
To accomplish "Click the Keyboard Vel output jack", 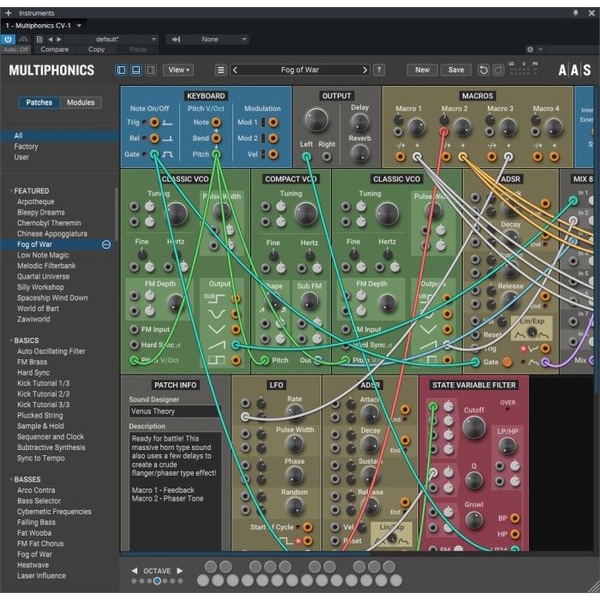I will (273, 154).
